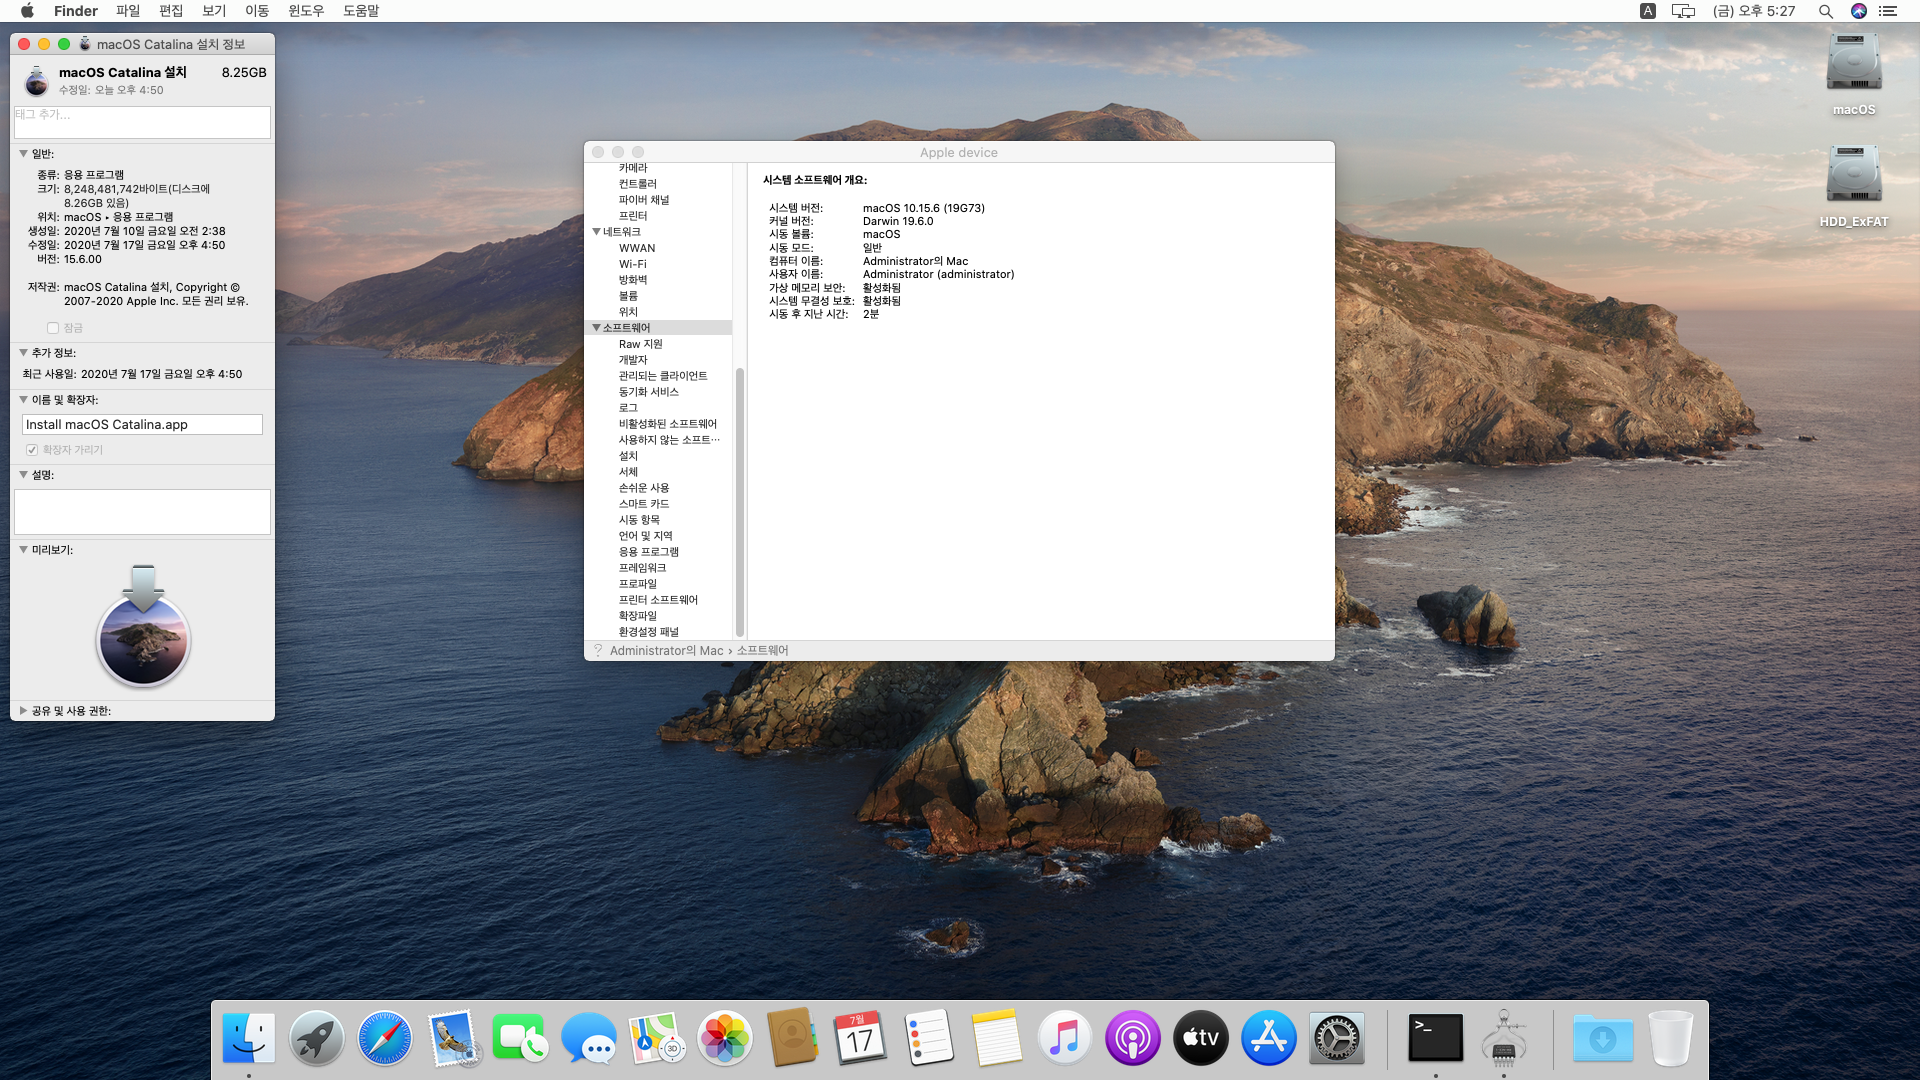Image resolution: width=1920 pixels, height=1080 pixels.
Task: Click the Install macOS Catalina.app name field
Action: tap(142, 425)
